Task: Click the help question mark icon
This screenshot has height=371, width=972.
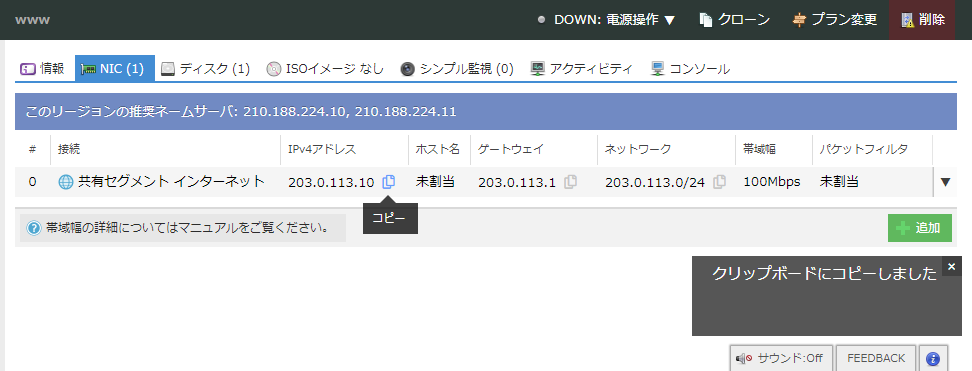Action: click(x=34, y=228)
